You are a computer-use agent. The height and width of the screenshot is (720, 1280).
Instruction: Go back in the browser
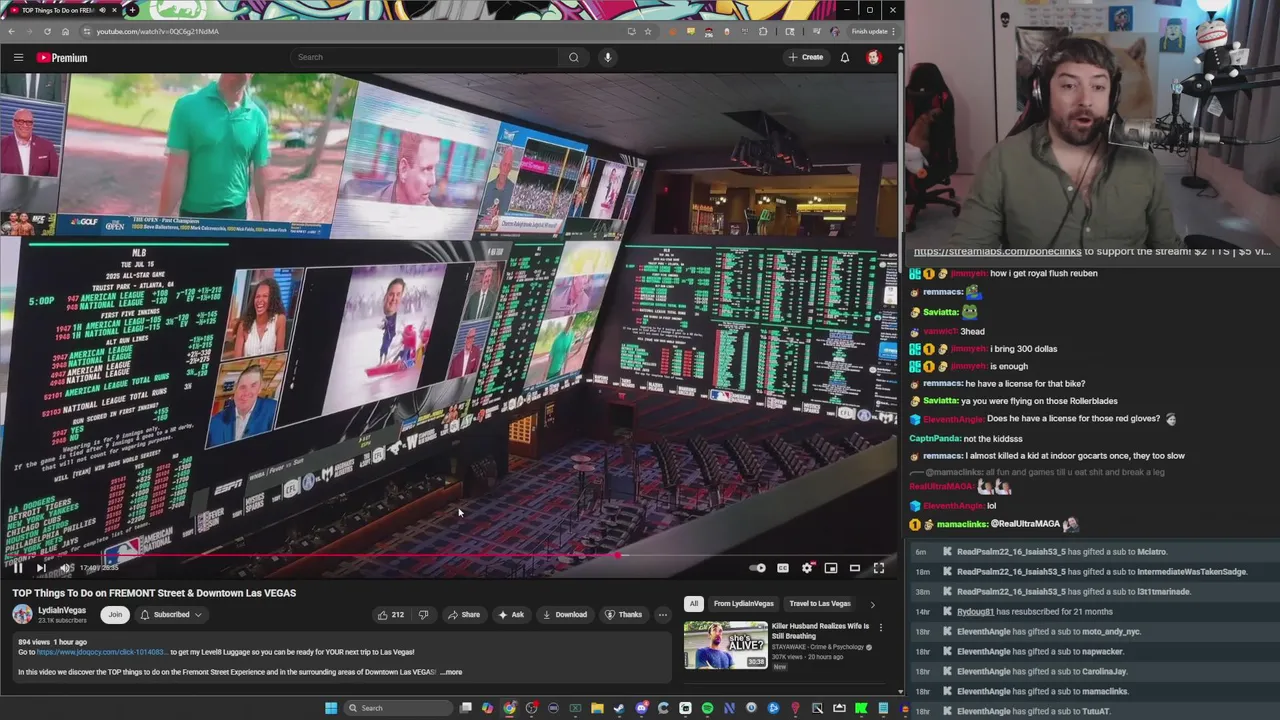tap(12, 31)
